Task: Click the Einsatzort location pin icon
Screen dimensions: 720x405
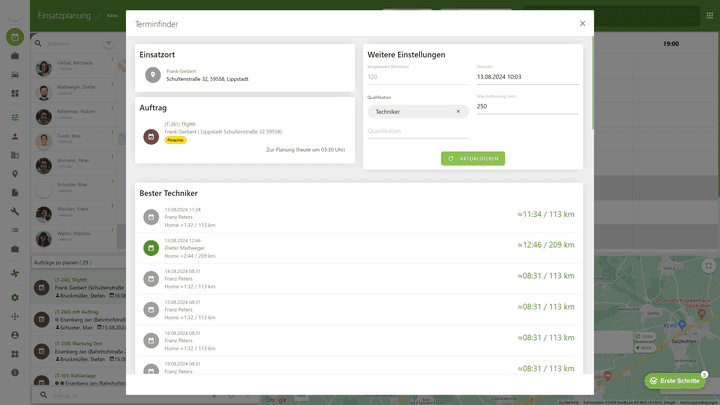Action: (153, 75)
